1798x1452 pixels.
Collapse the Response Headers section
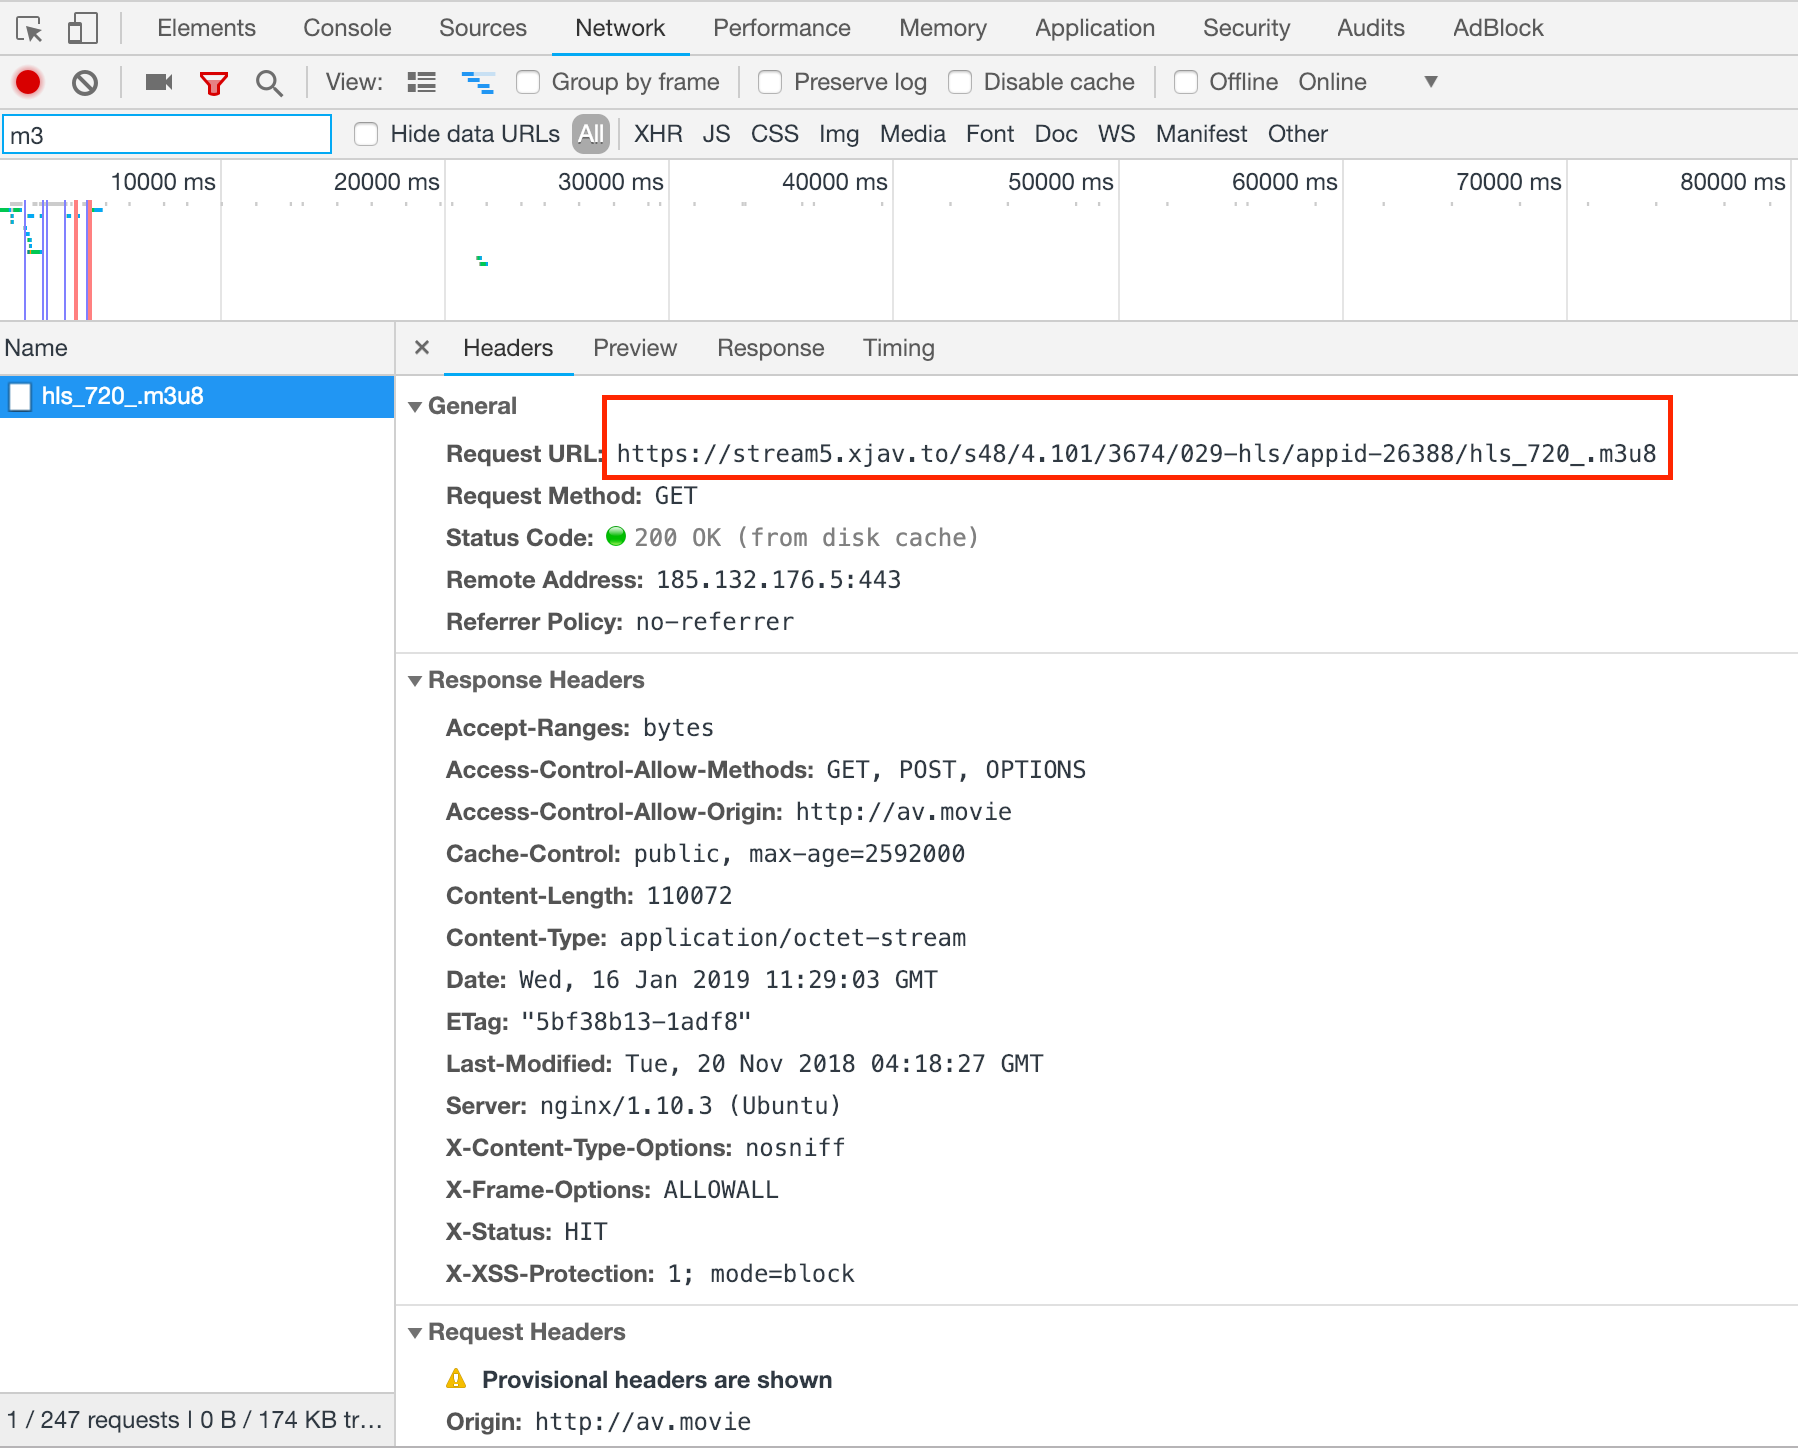pos(416,680)
